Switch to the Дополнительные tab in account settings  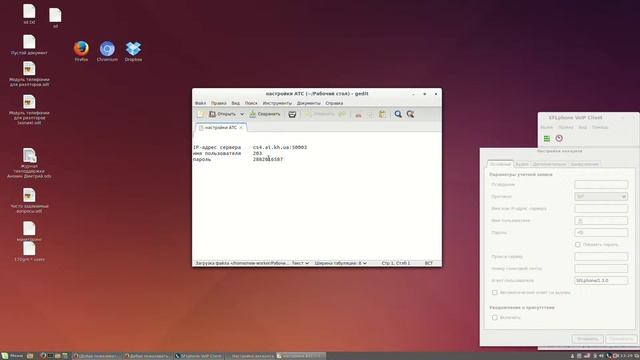coord(549,164)
